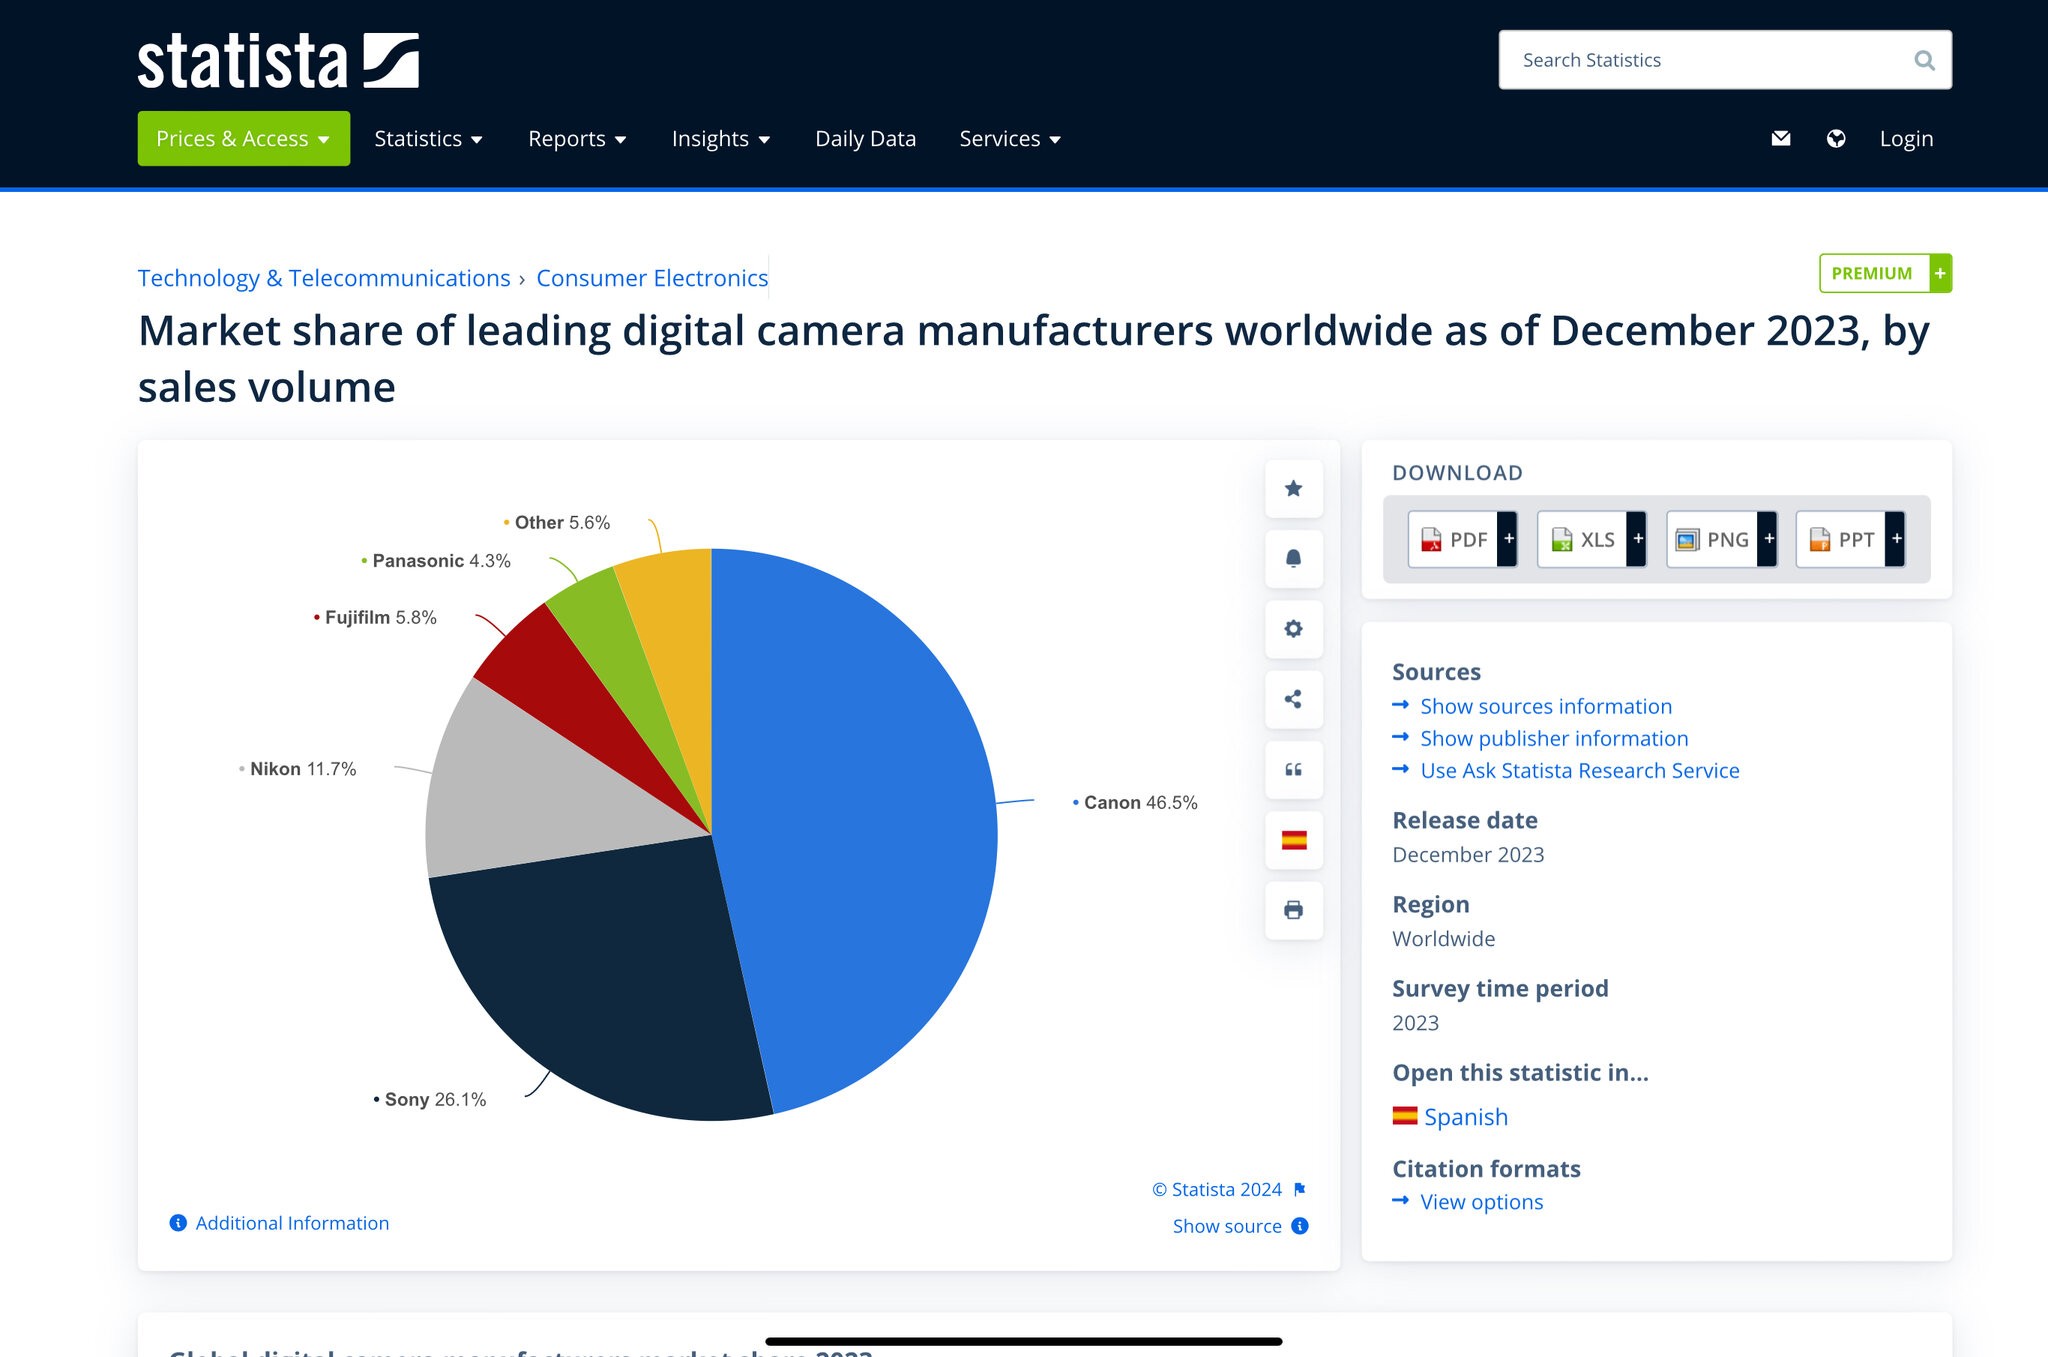2048x1357 pixels.
Task: Click the PREMIUM plus badge
Action: [1885, 273]
